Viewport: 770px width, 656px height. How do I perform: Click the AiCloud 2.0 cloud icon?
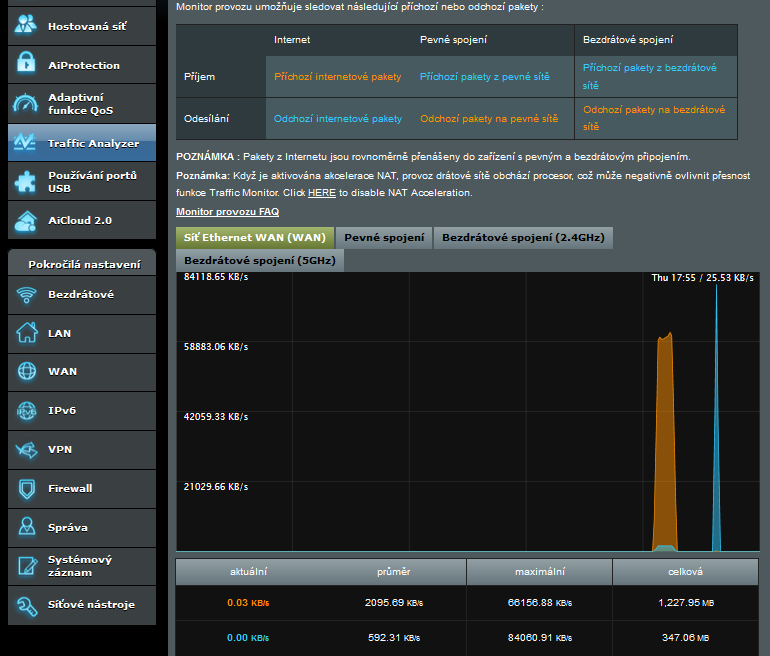tap(27, 220)
